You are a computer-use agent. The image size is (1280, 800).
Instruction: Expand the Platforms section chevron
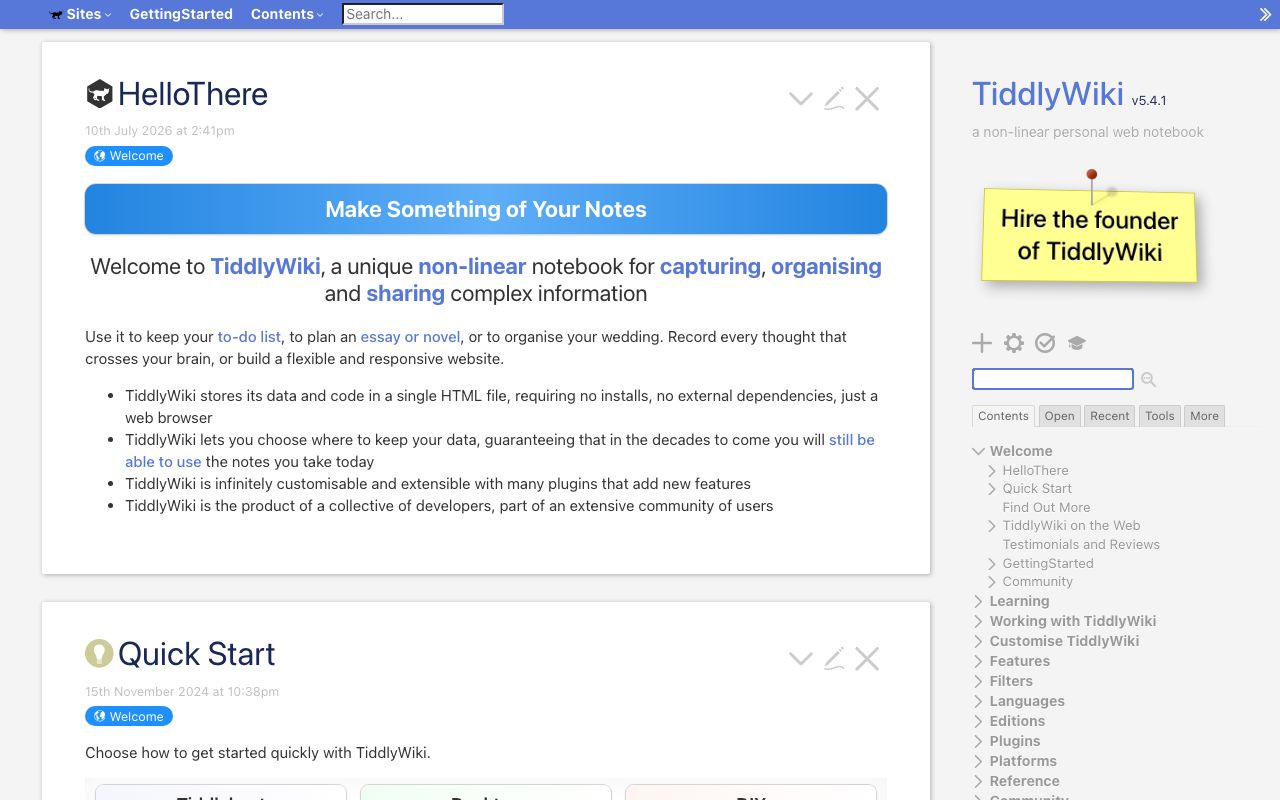[x=979, y=761]
